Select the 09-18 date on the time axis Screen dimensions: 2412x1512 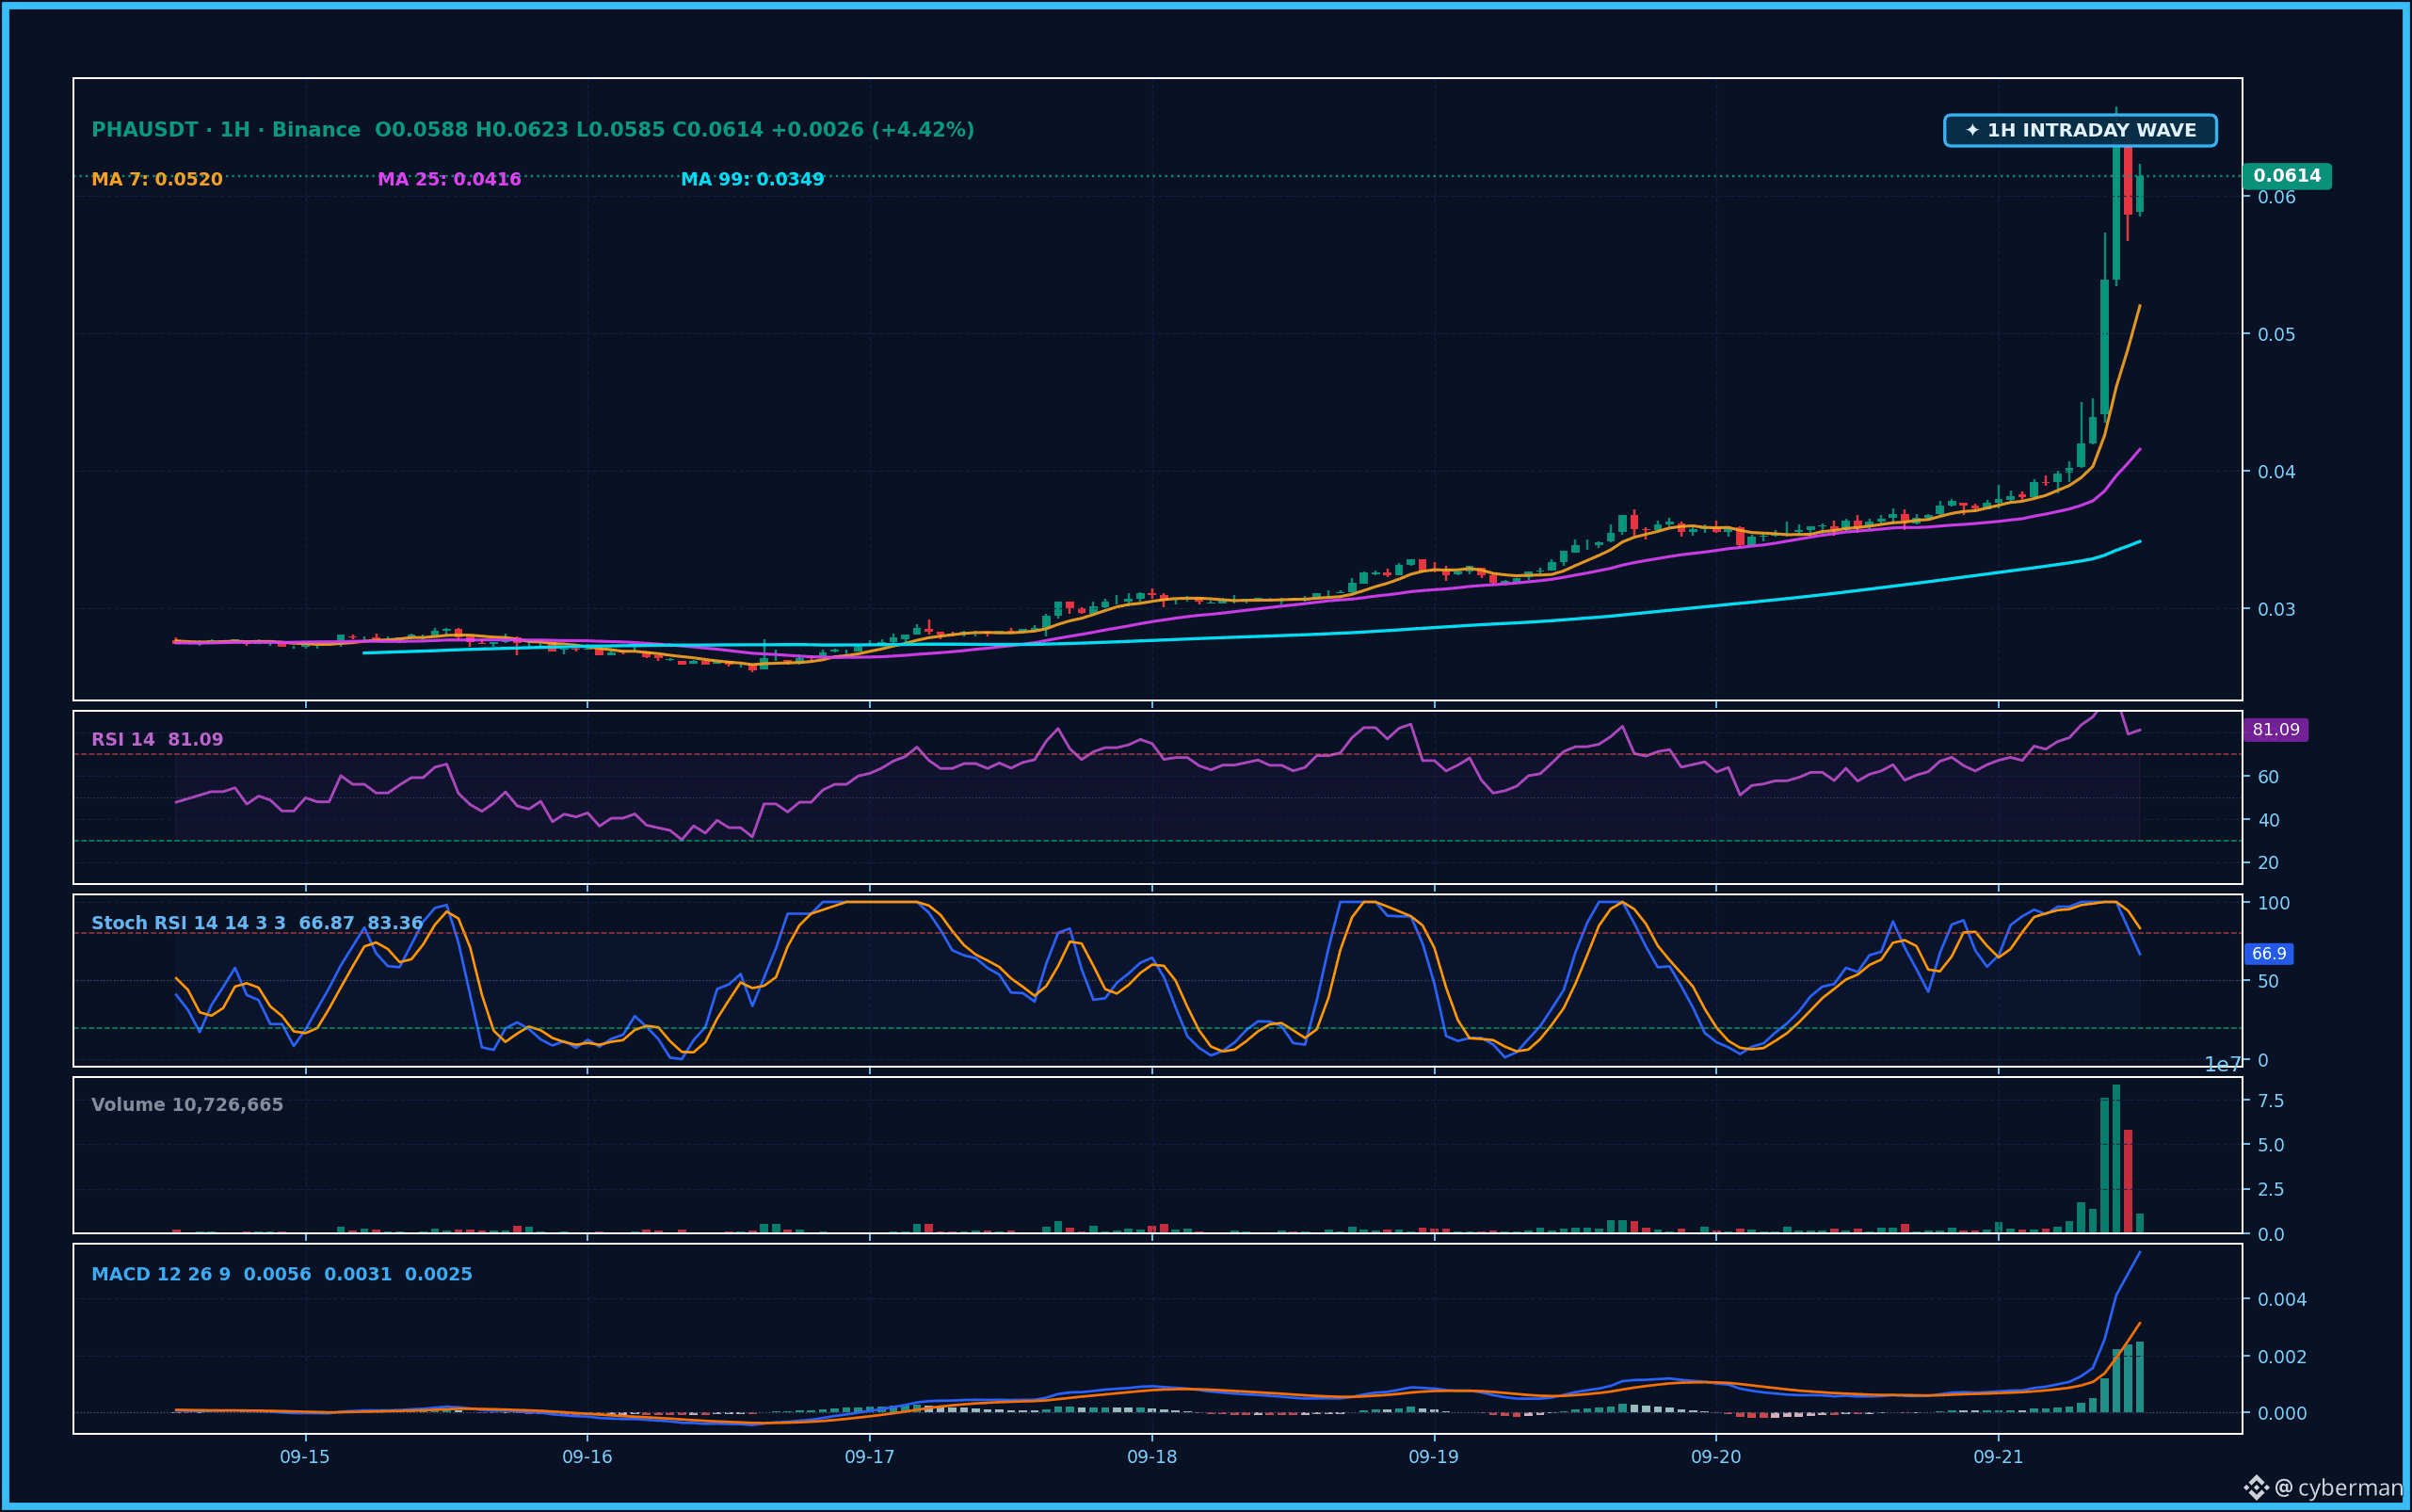1152,1457
